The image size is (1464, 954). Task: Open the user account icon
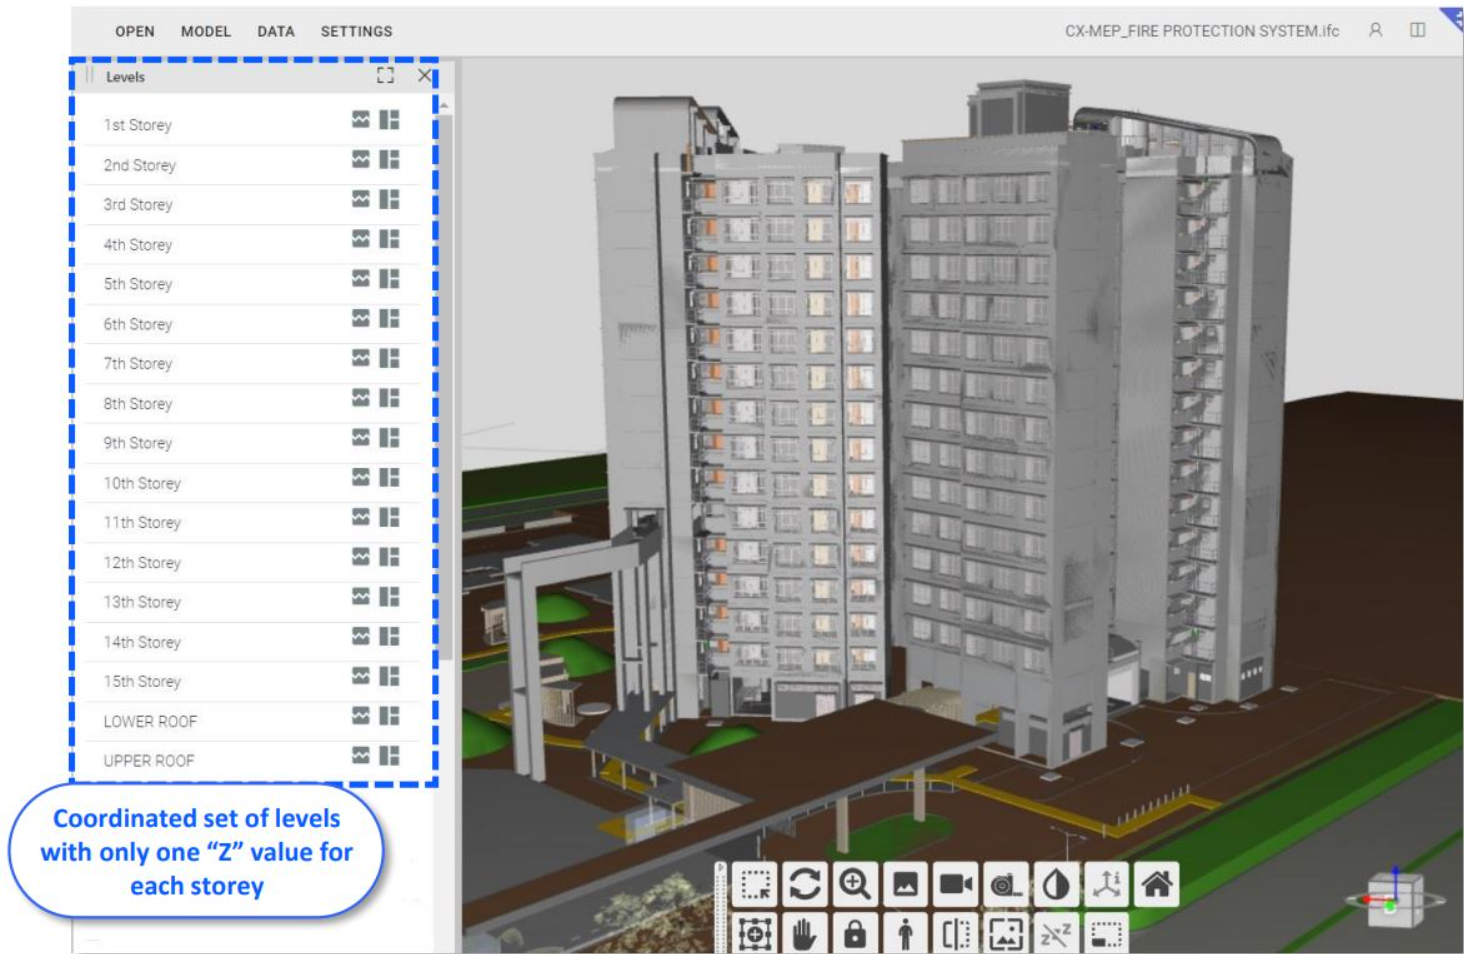tap(1376, 30)
